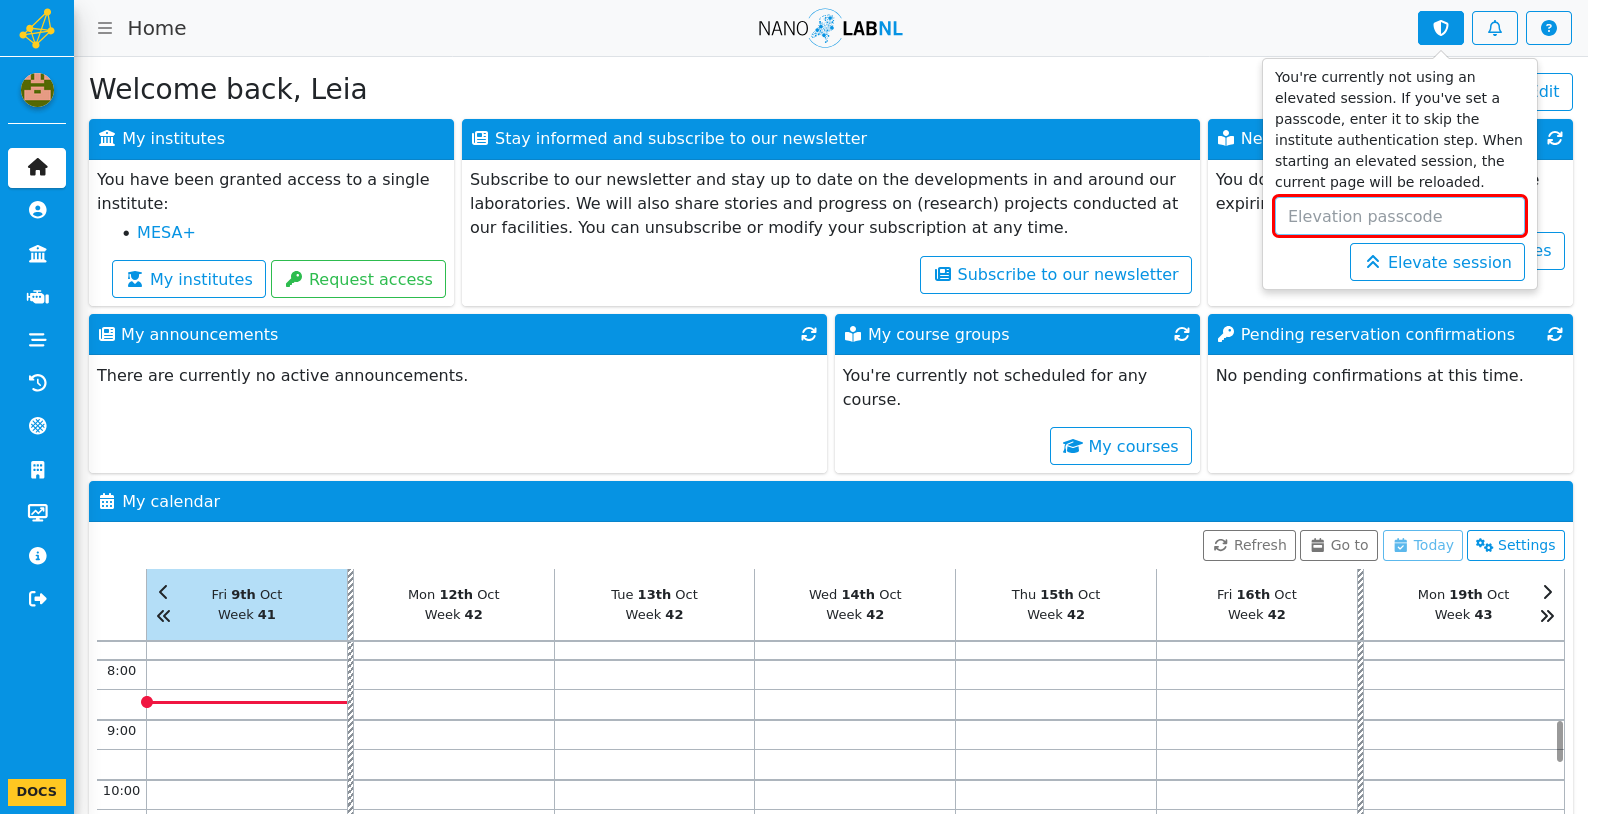
Task: Click the Subscribe to our newsletter button
Action: pyautogui.click(x=1055, y=275)
